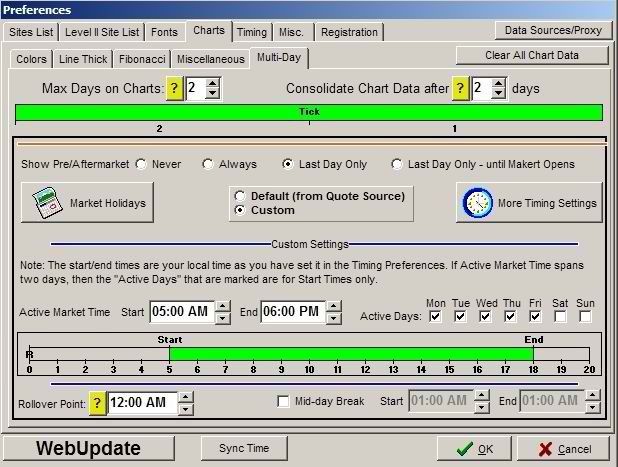
Task: Click the Sync Time button
Action: coord(243,448)
